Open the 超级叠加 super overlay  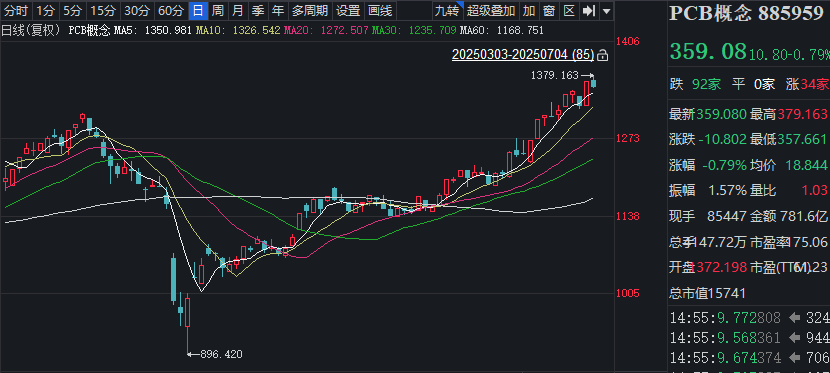click(x=491, y=11)
